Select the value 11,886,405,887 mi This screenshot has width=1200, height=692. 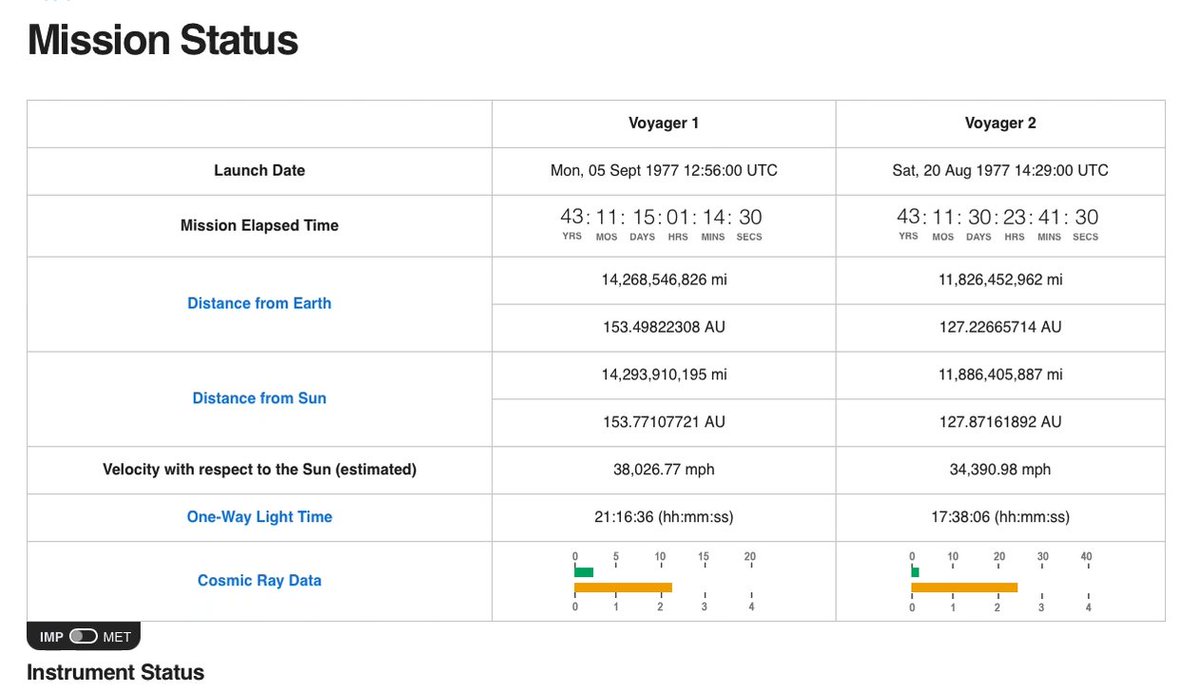(x=1000, y=375)
